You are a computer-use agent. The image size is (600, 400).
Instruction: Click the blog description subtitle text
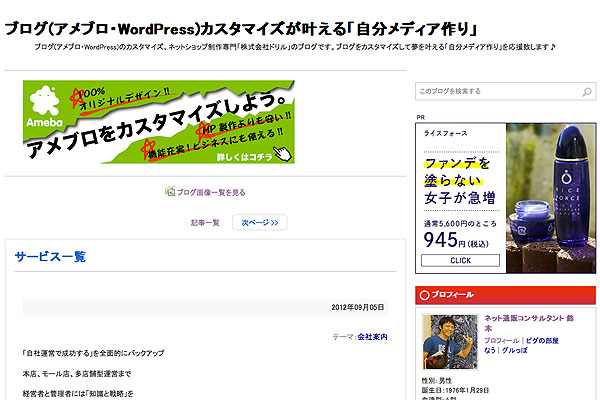[x=295, y=47]
